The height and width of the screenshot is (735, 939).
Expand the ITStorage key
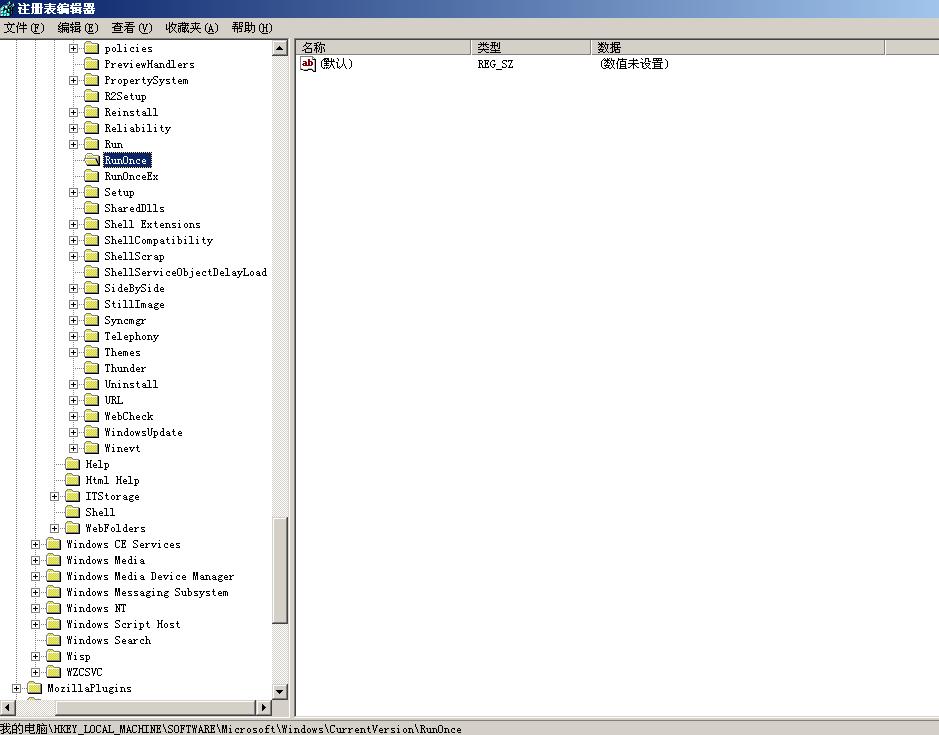coord(54,497)
